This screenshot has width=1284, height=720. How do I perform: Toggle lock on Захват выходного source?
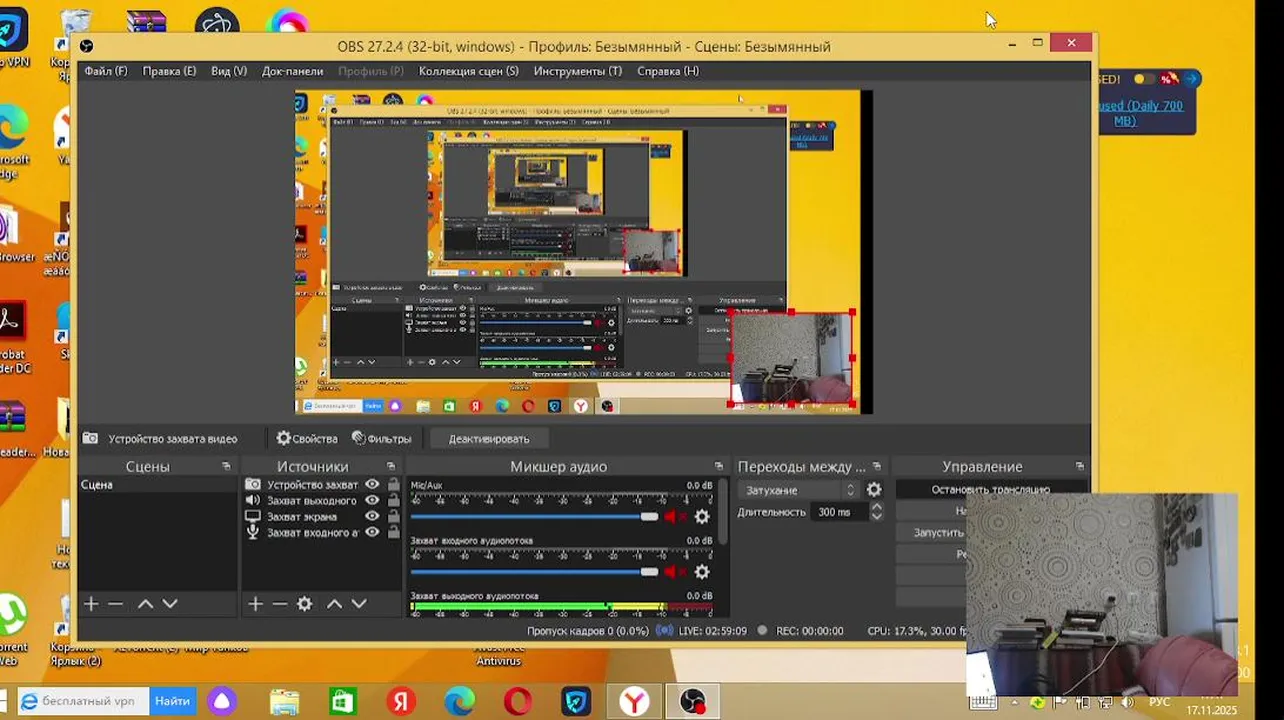pos(393,500)
